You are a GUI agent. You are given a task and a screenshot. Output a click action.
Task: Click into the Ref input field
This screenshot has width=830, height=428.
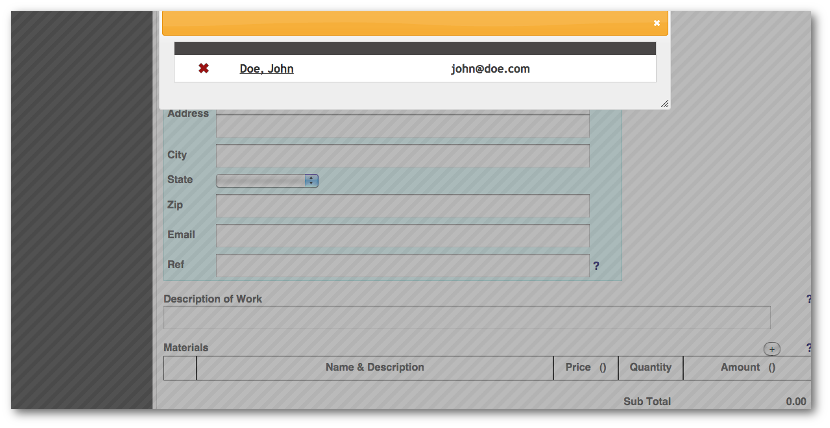click(402, 266)
